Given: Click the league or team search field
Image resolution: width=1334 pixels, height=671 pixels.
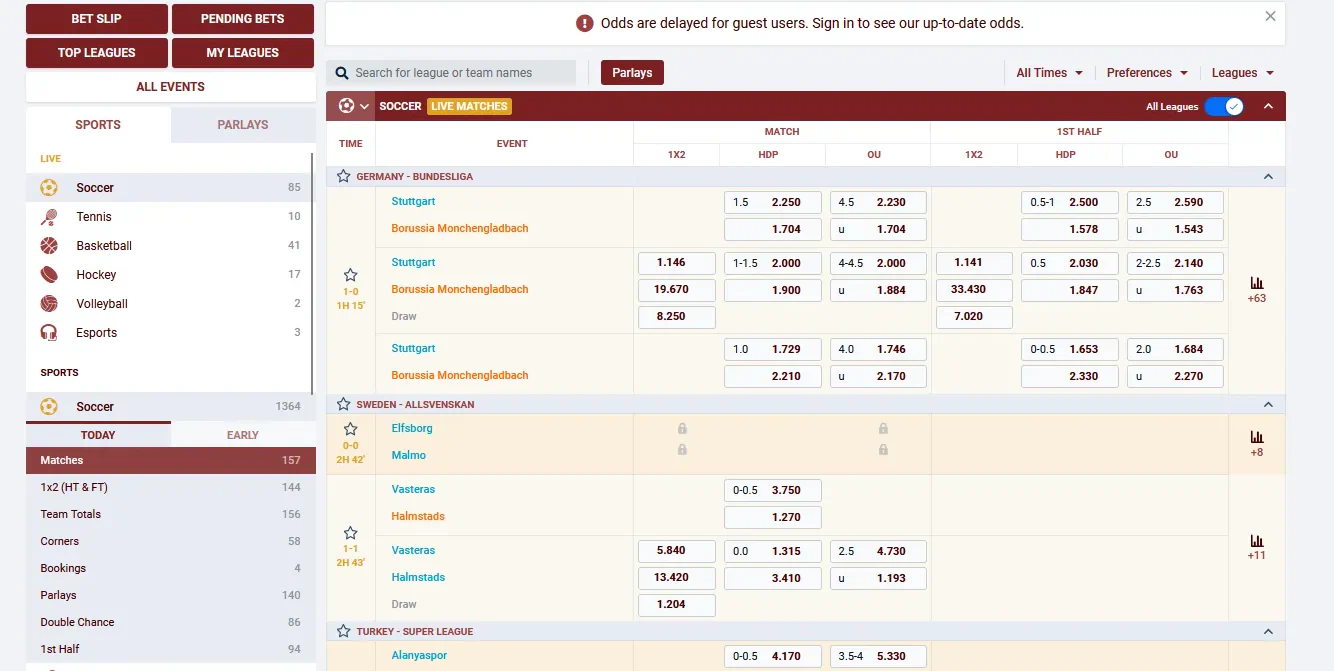Looking at the screenshot, I should [451, 73].
